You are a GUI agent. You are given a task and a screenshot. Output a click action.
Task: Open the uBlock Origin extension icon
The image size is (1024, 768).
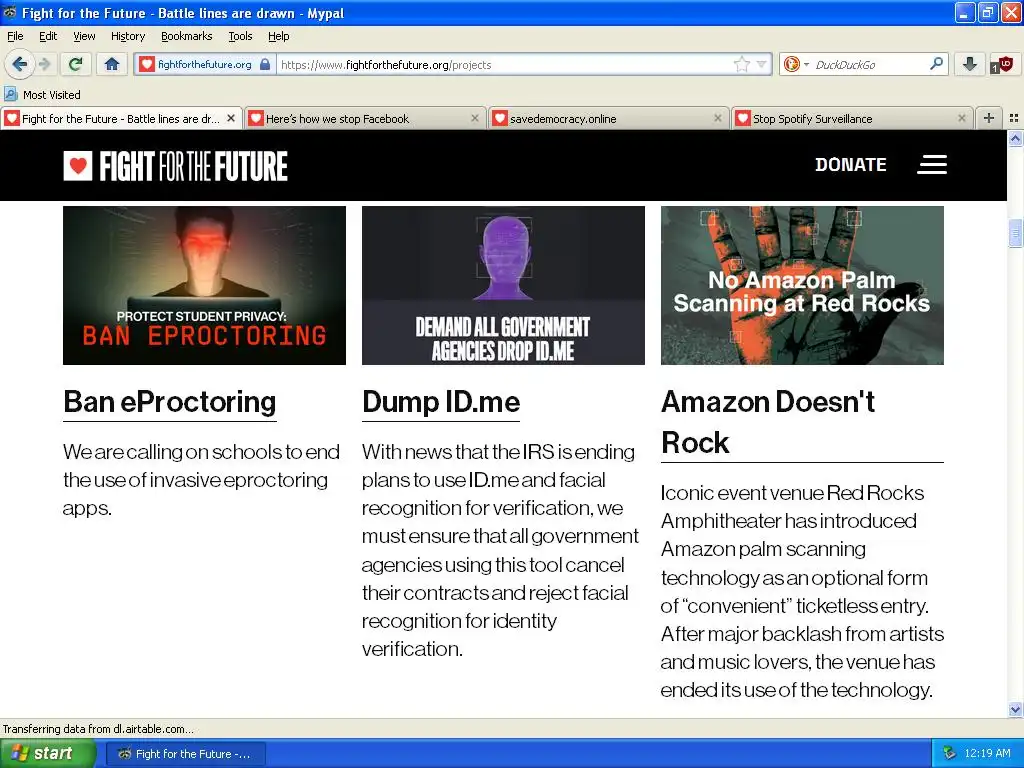pyautogui.click(x=1002, y=64)
